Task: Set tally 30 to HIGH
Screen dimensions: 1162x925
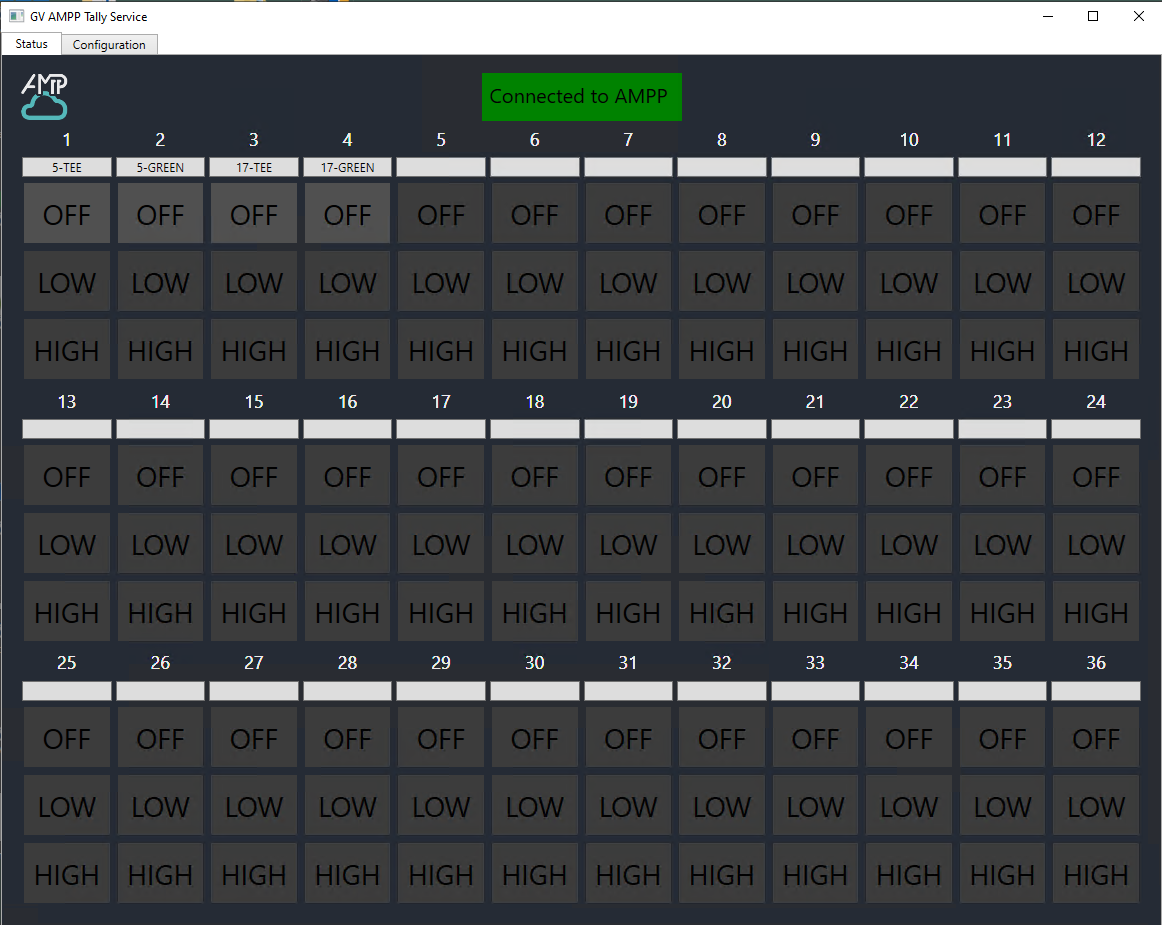Action: [534, 873]
